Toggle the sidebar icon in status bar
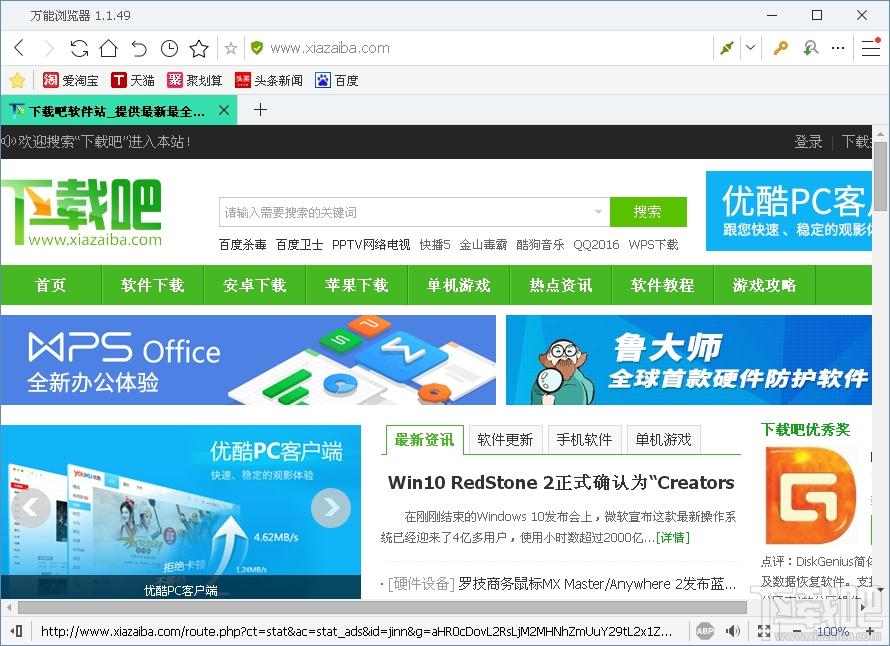The image size is (890, 646). (x=16, y=631)
